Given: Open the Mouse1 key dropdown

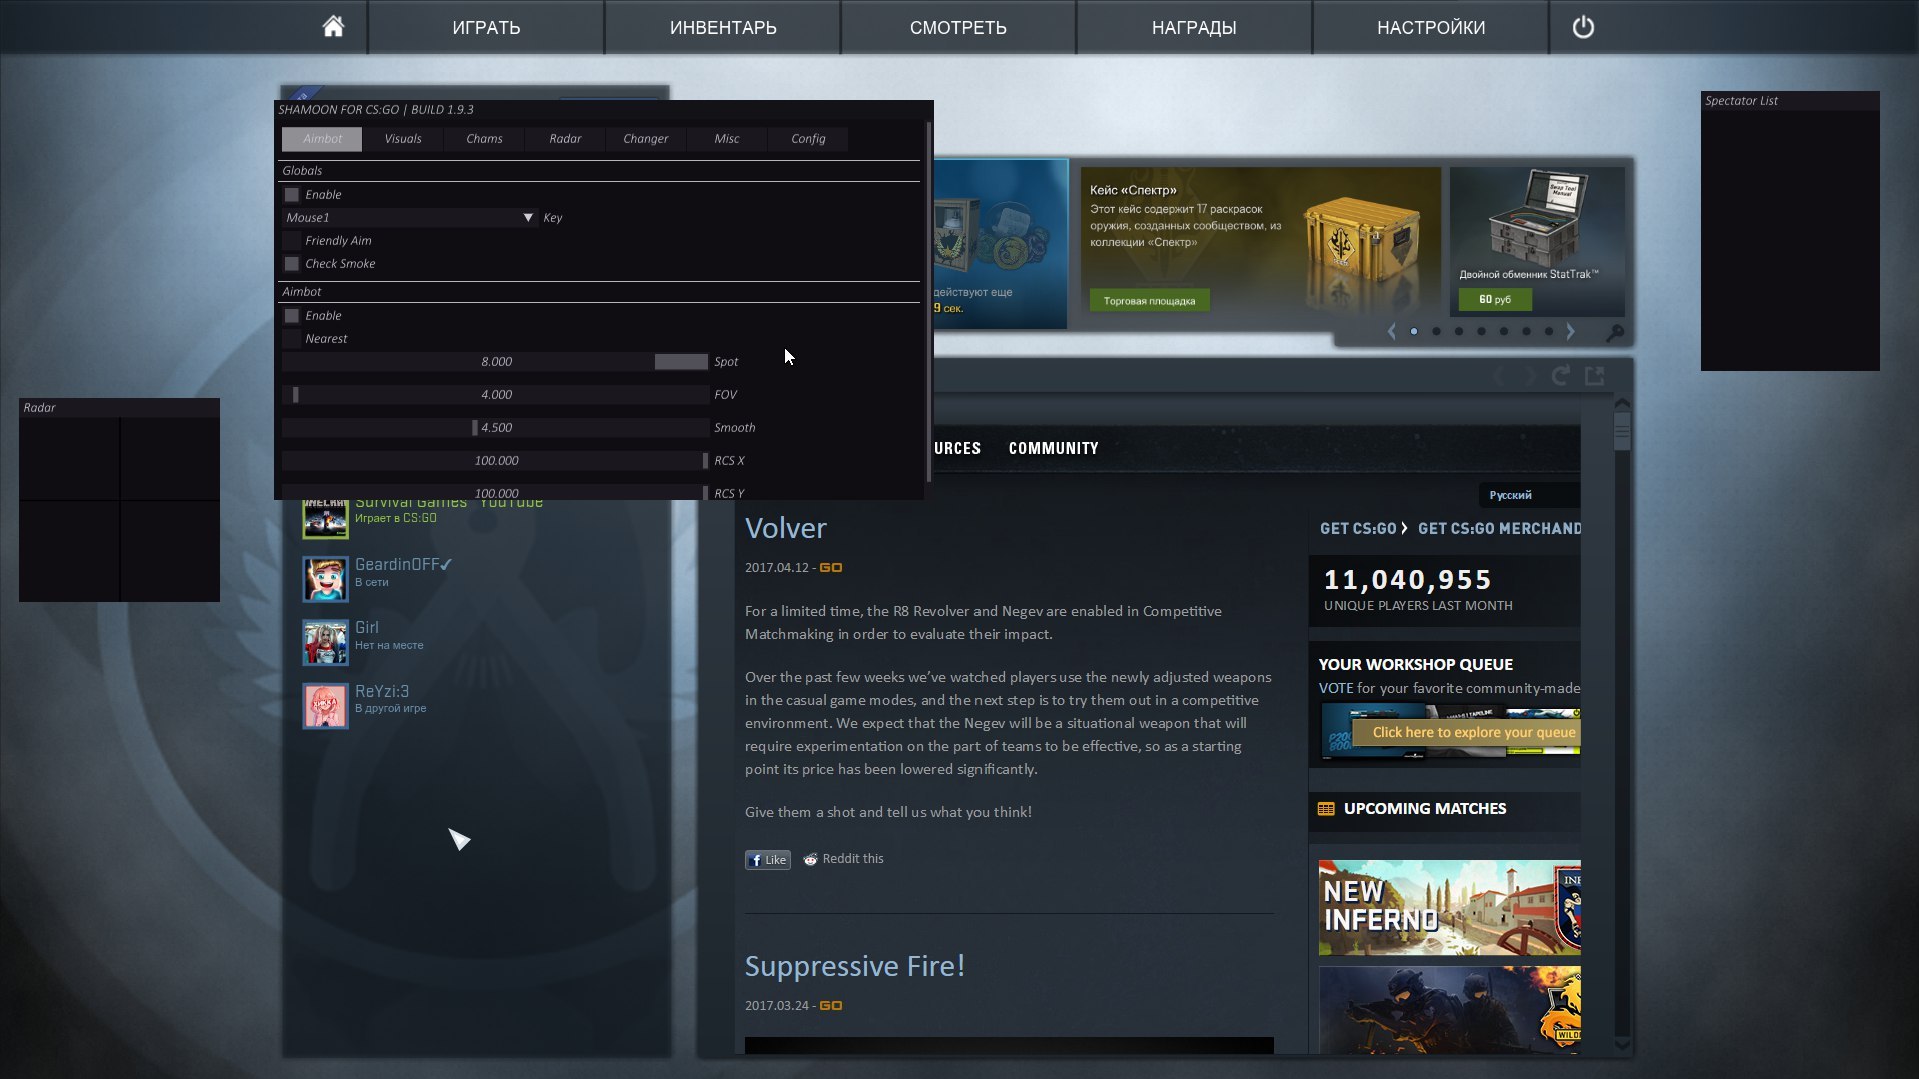Looking at the screenshot, I should pos(410,218).
